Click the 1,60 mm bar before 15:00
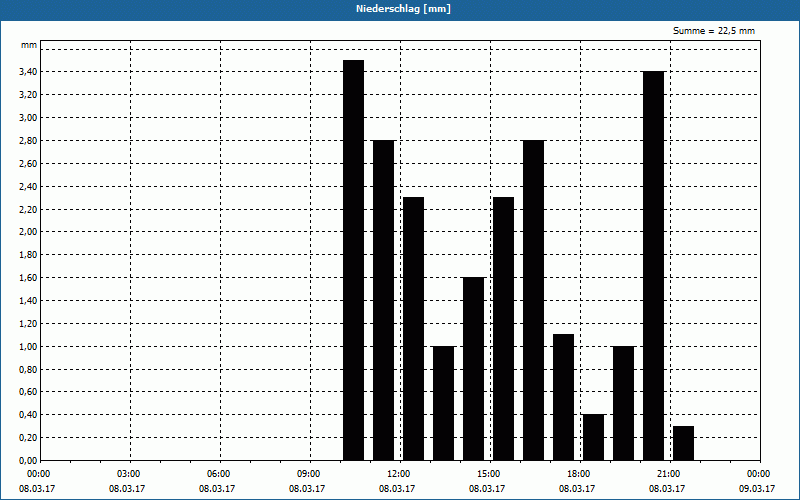Image resolution: width=800 pixels, height=500 pixels. [473, 369]
